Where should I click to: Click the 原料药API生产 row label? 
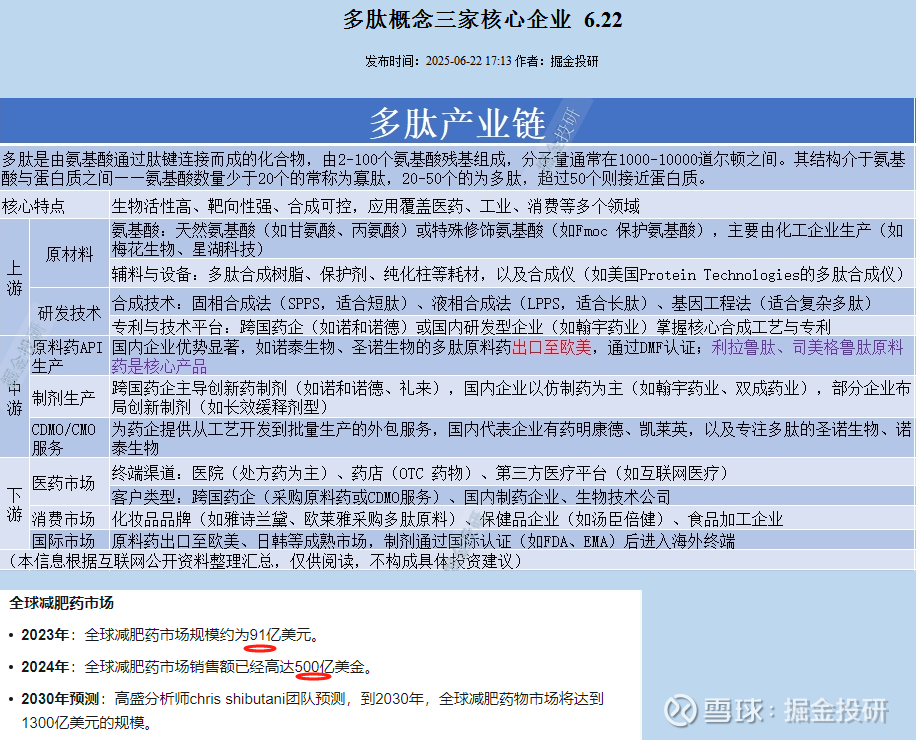click(x=68, y=356)
